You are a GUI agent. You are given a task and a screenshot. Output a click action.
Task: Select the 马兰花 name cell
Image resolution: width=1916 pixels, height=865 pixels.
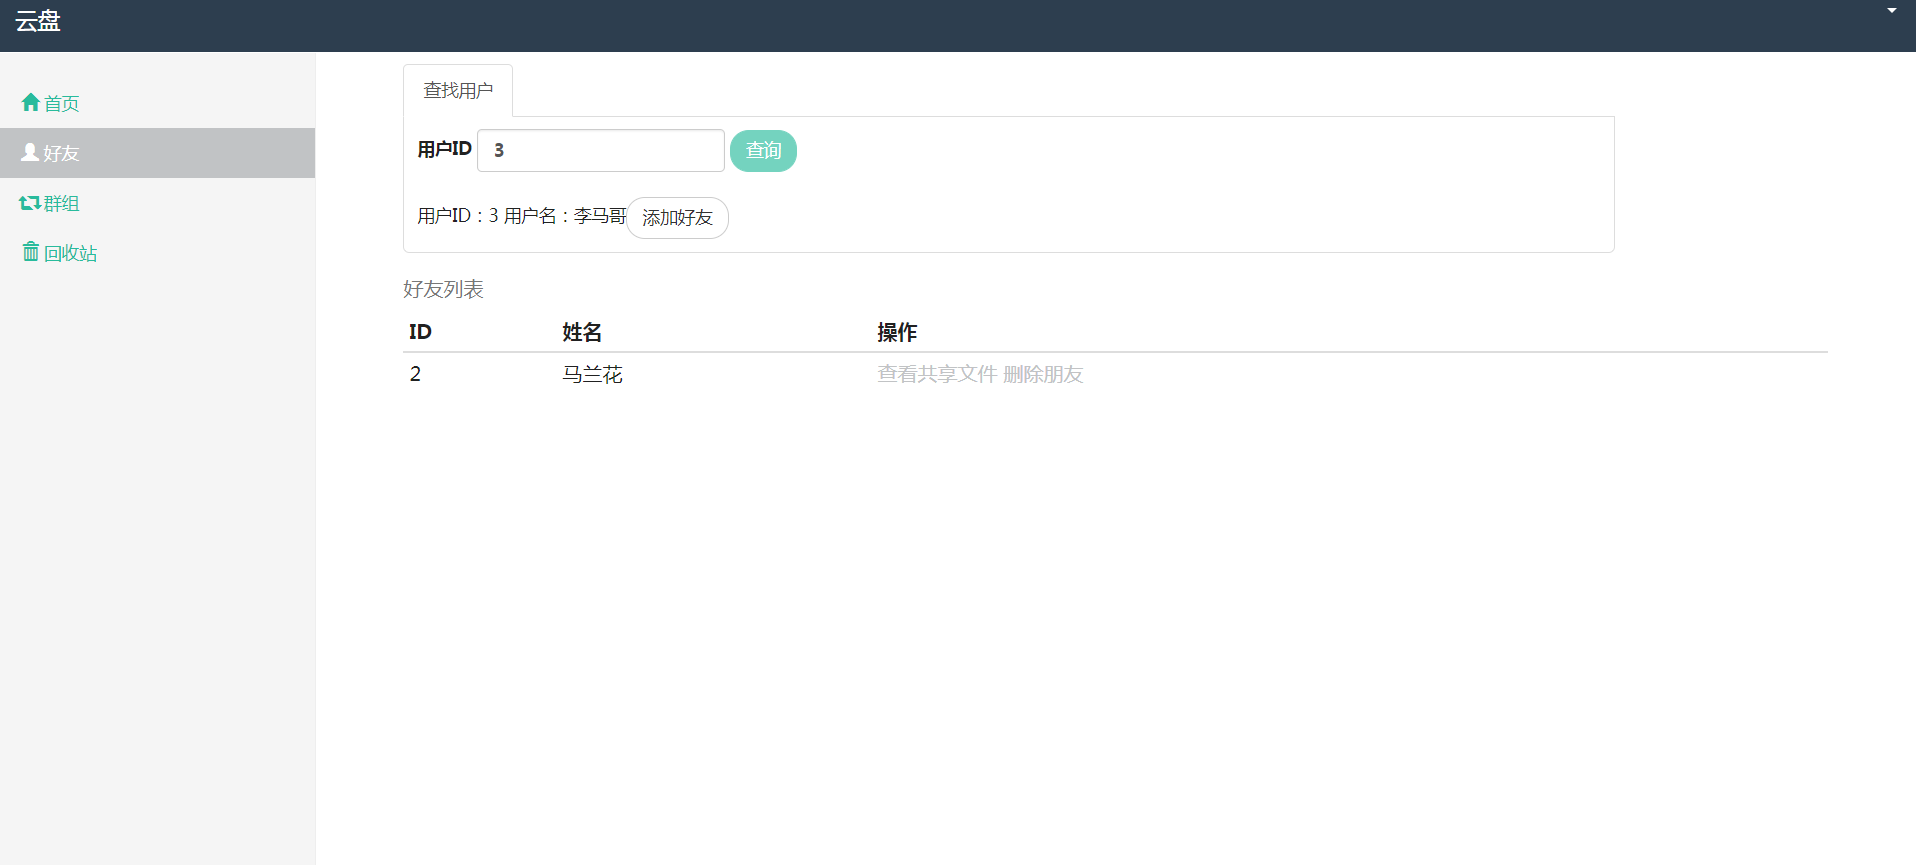point(592,374)
